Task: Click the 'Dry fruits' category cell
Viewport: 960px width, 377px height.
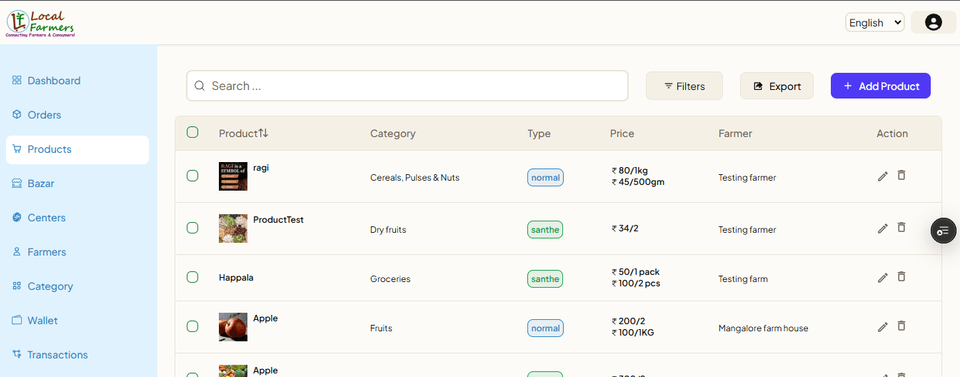Action: pyautogui.click(x=388, y=230)
